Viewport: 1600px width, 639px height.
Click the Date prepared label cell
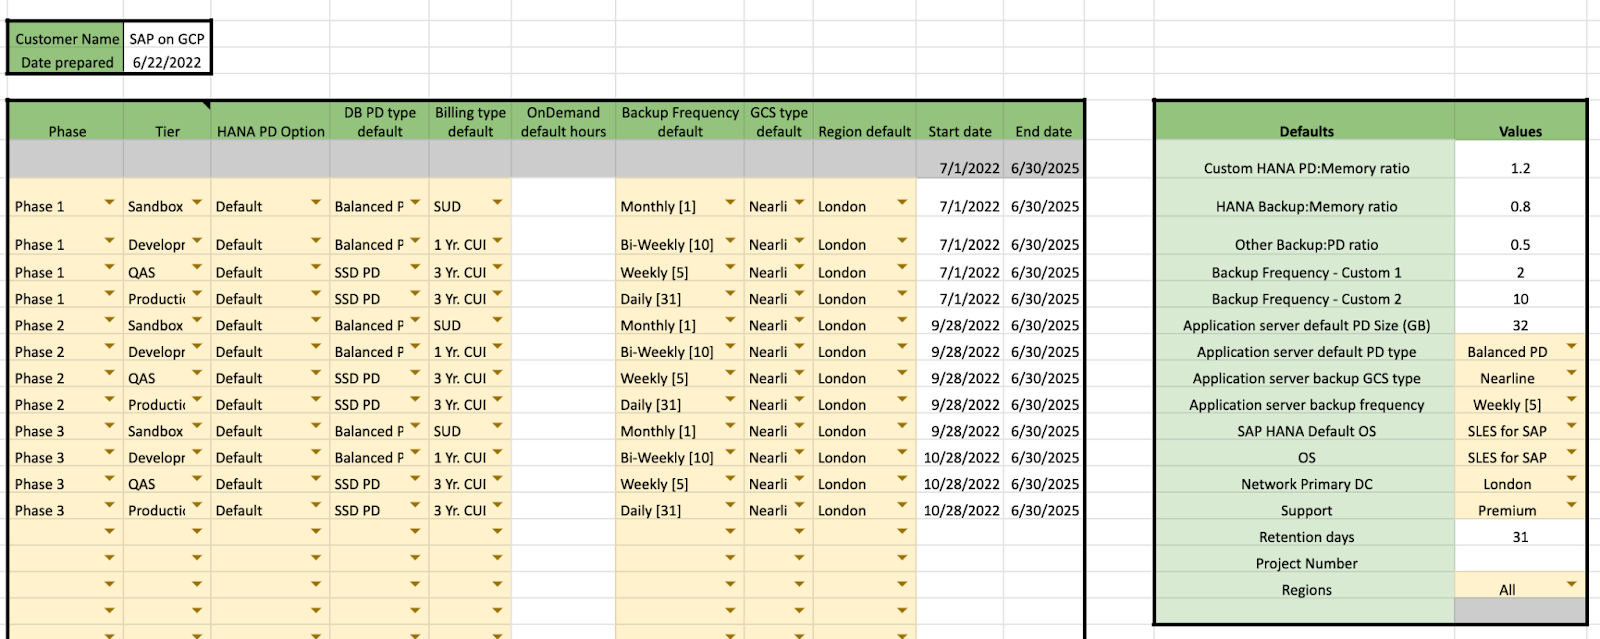(x=67, y=62)
